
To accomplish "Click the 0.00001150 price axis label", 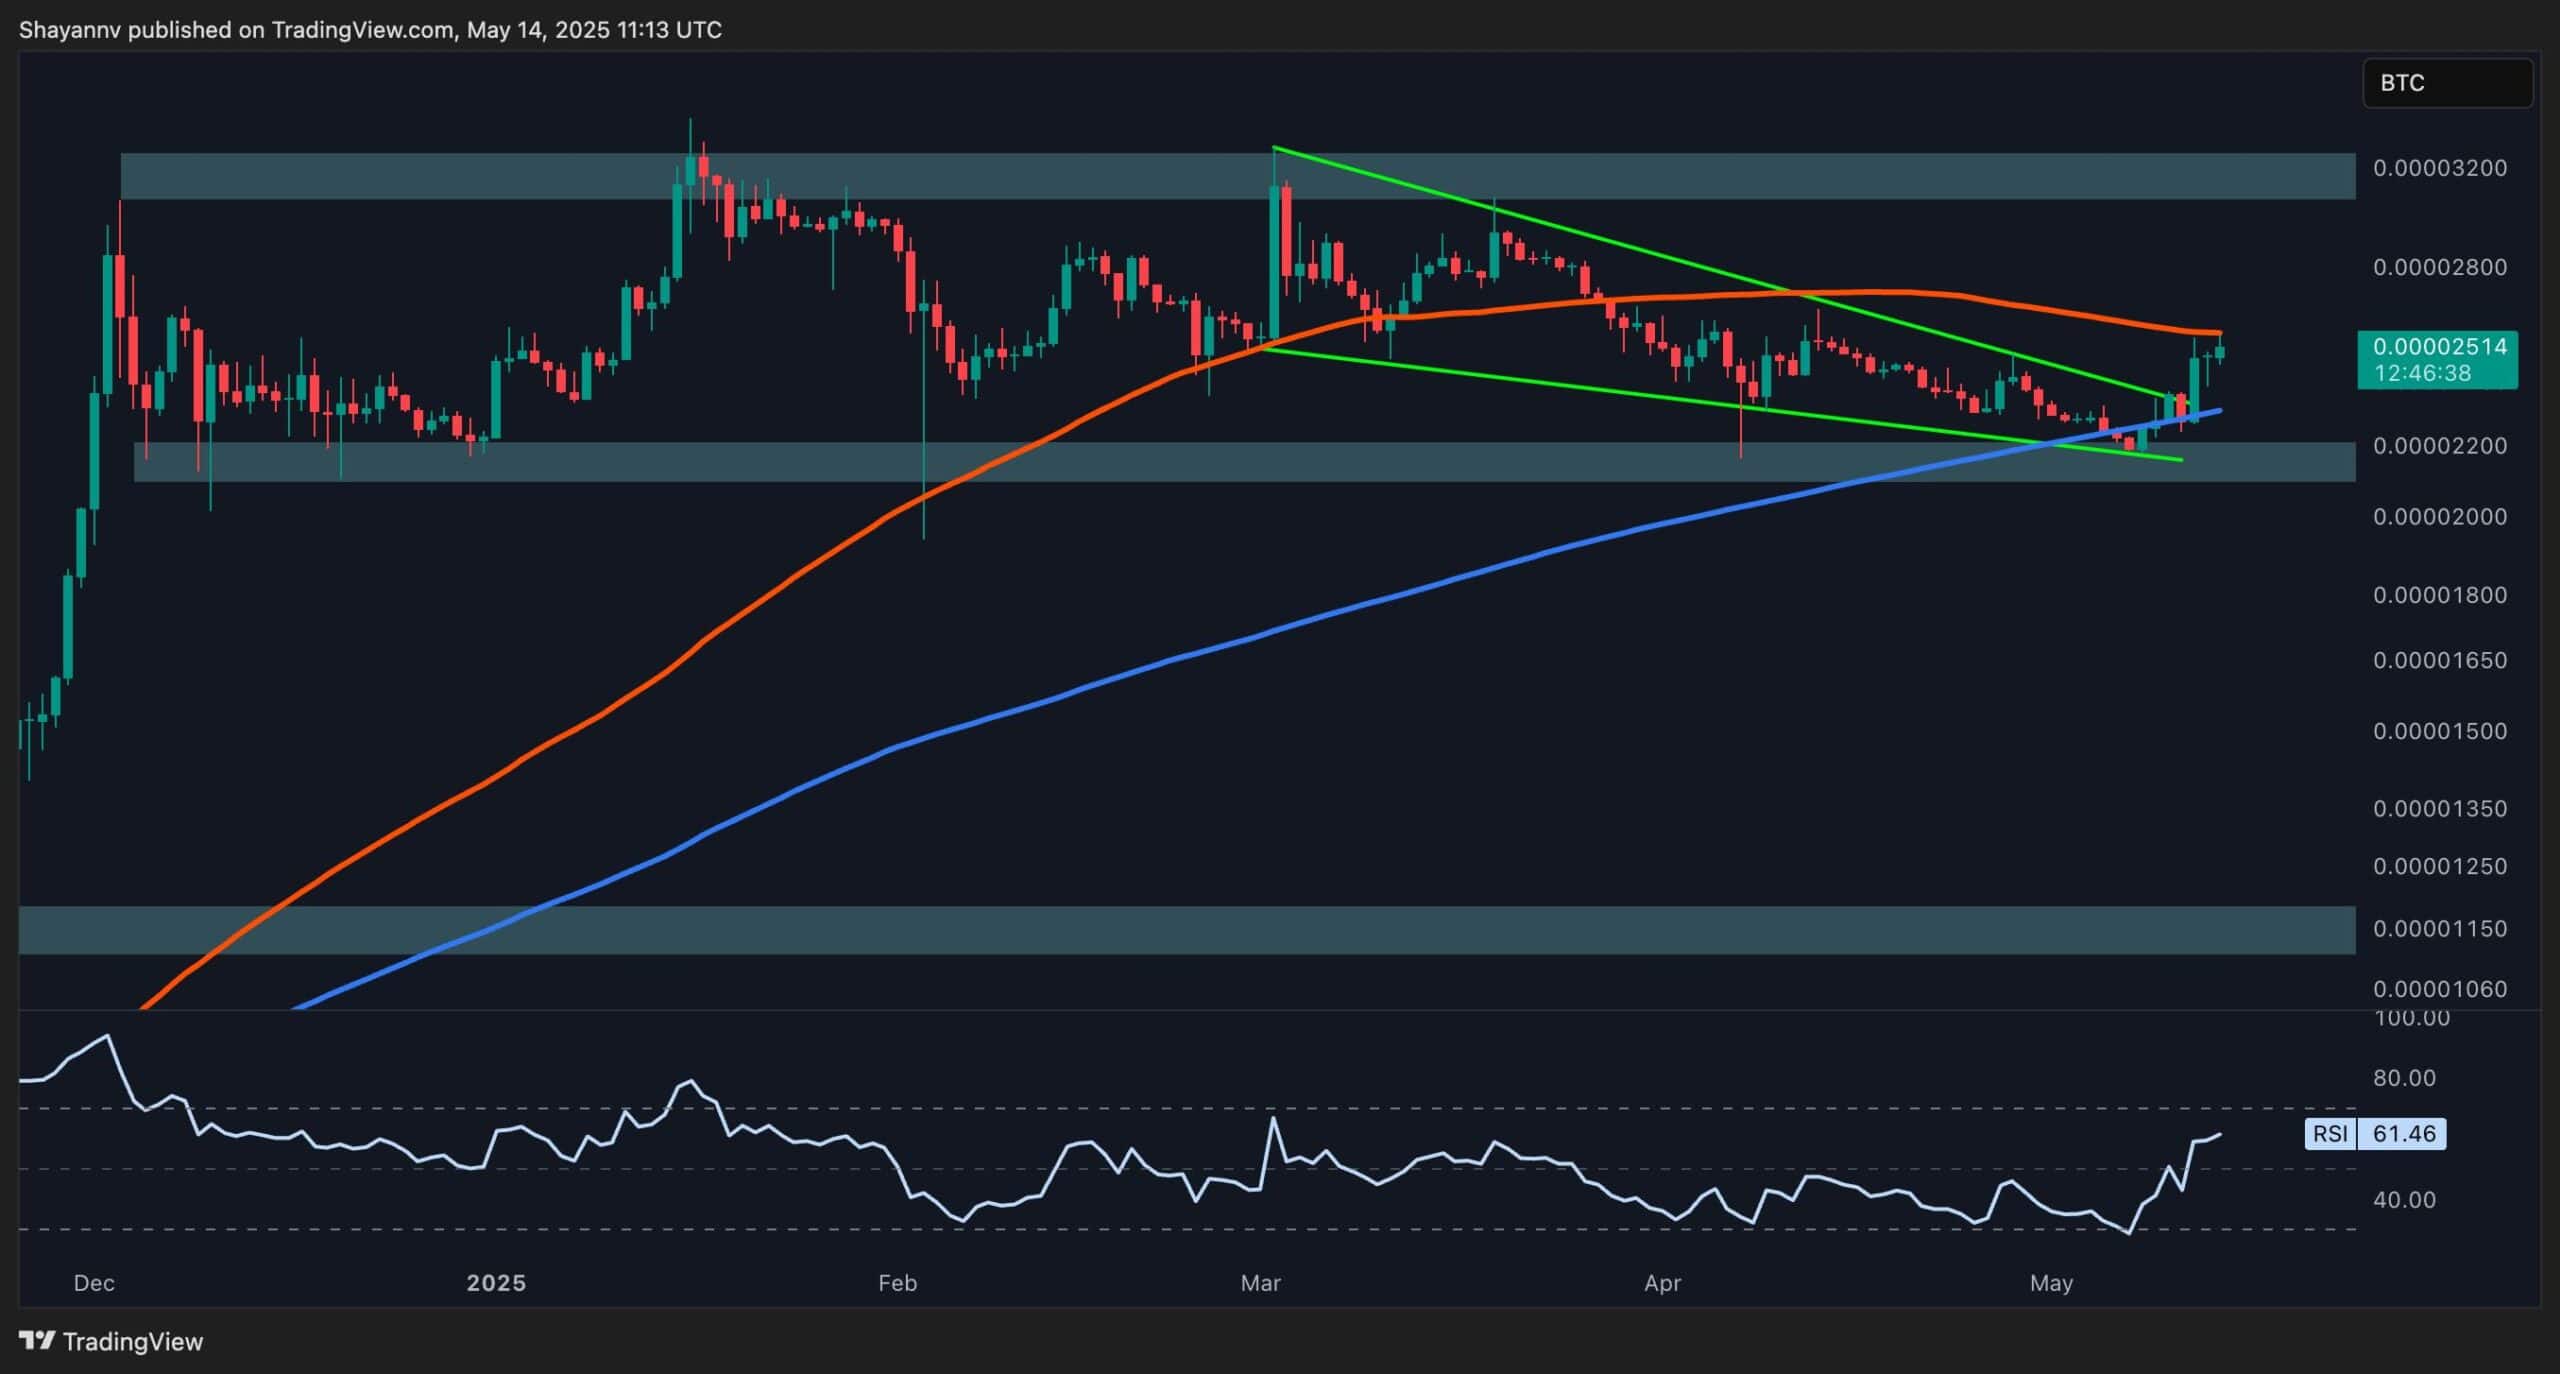I will [x=2440, y=929].
